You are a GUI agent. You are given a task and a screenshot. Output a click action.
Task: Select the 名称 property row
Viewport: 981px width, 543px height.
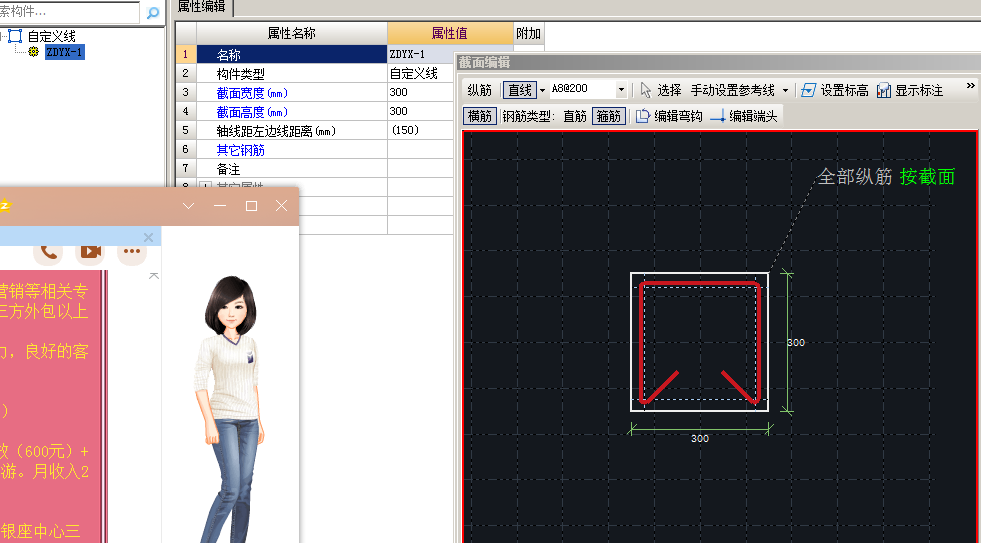[x=292, y=55]
